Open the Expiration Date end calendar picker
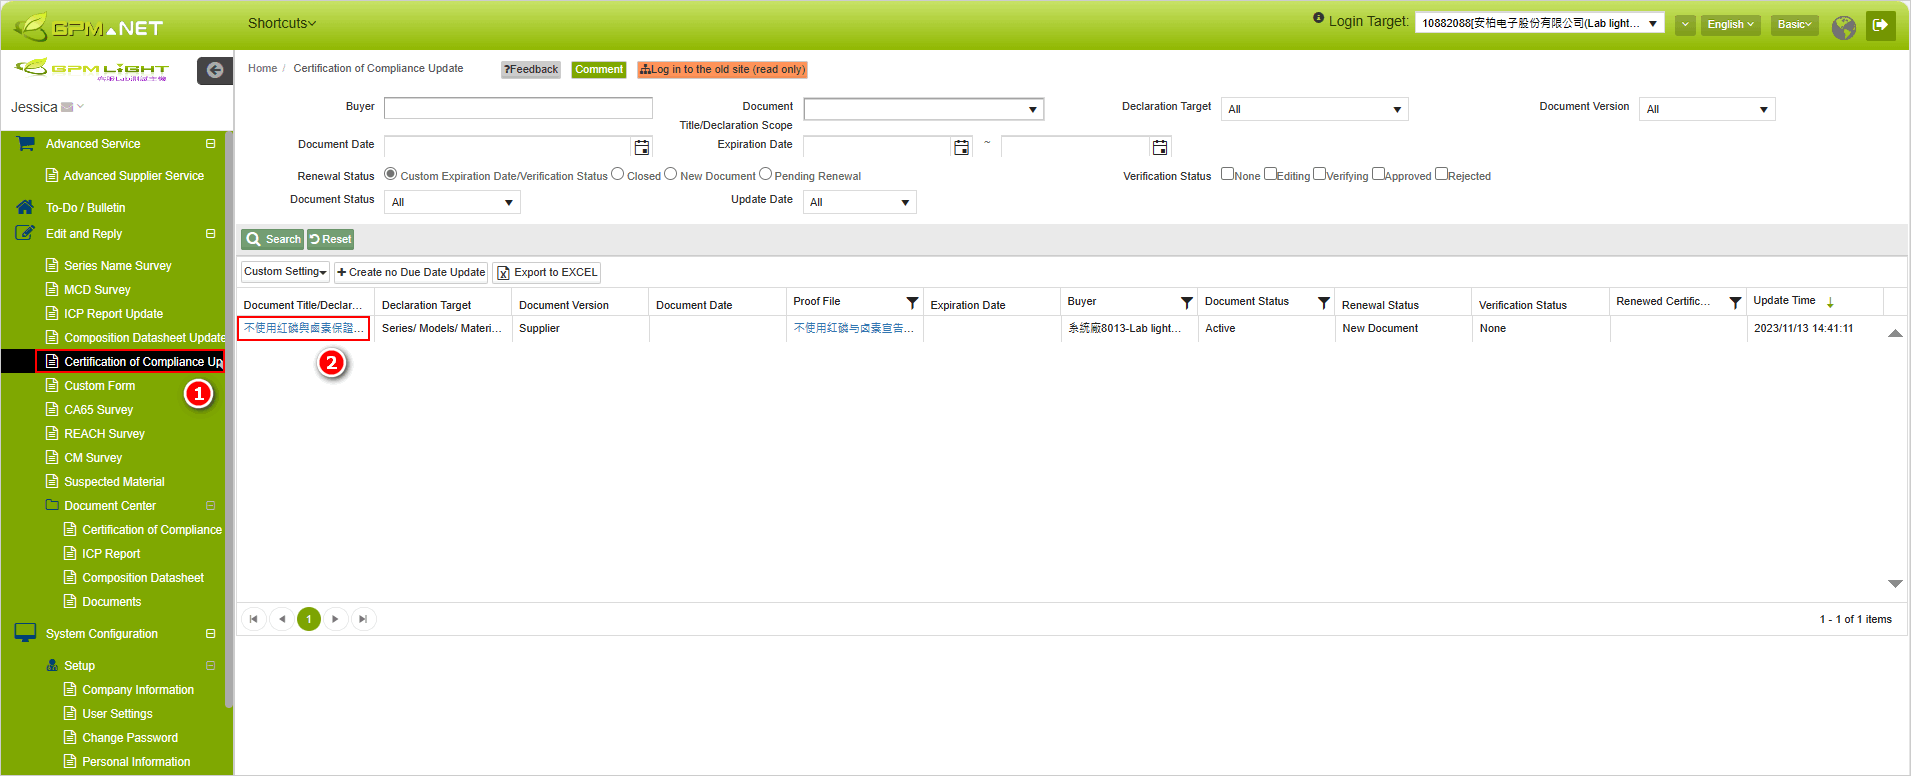The width and height of the screenshot is (1911, 776). pos(1159,148)
